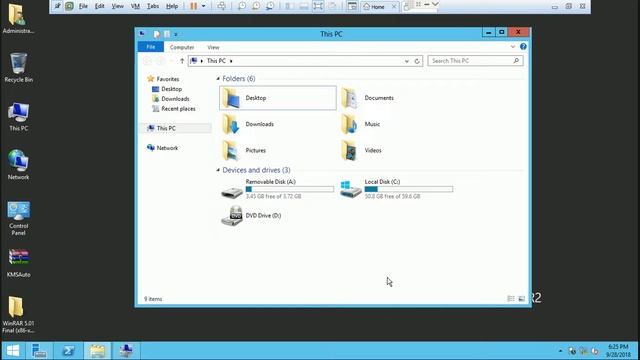Switch to large icons view
Image resolution: width=640 pixels, height=360 pixels.
click(522, 299)
